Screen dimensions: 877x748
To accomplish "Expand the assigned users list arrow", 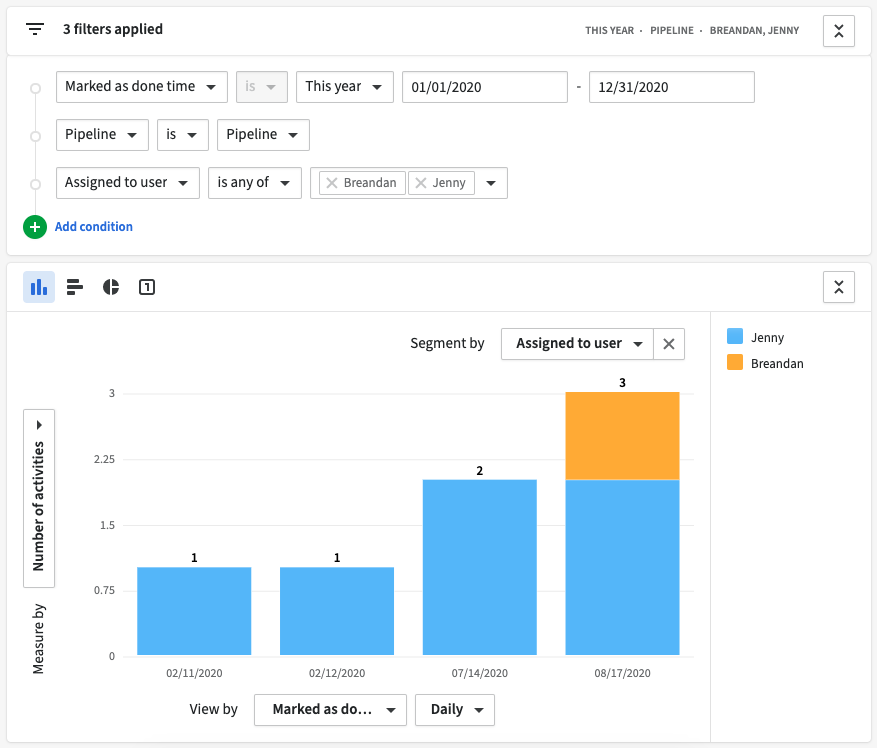I will (491, 183).
